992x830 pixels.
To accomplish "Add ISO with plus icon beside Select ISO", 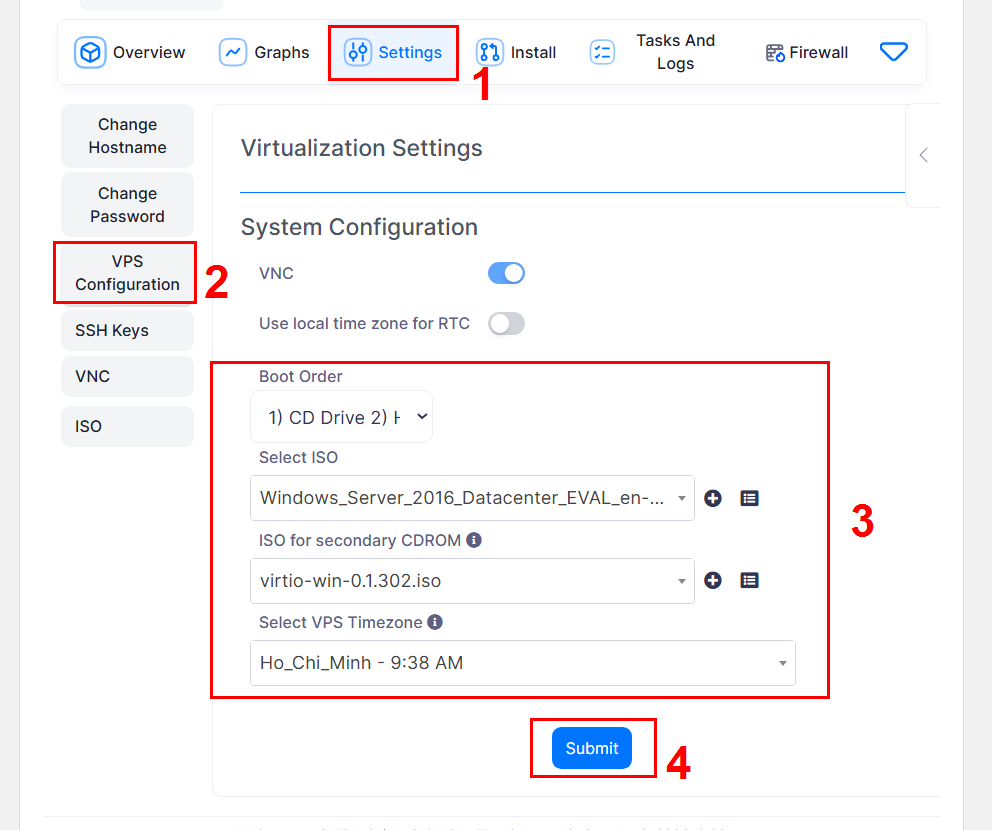I will (713, 499).
